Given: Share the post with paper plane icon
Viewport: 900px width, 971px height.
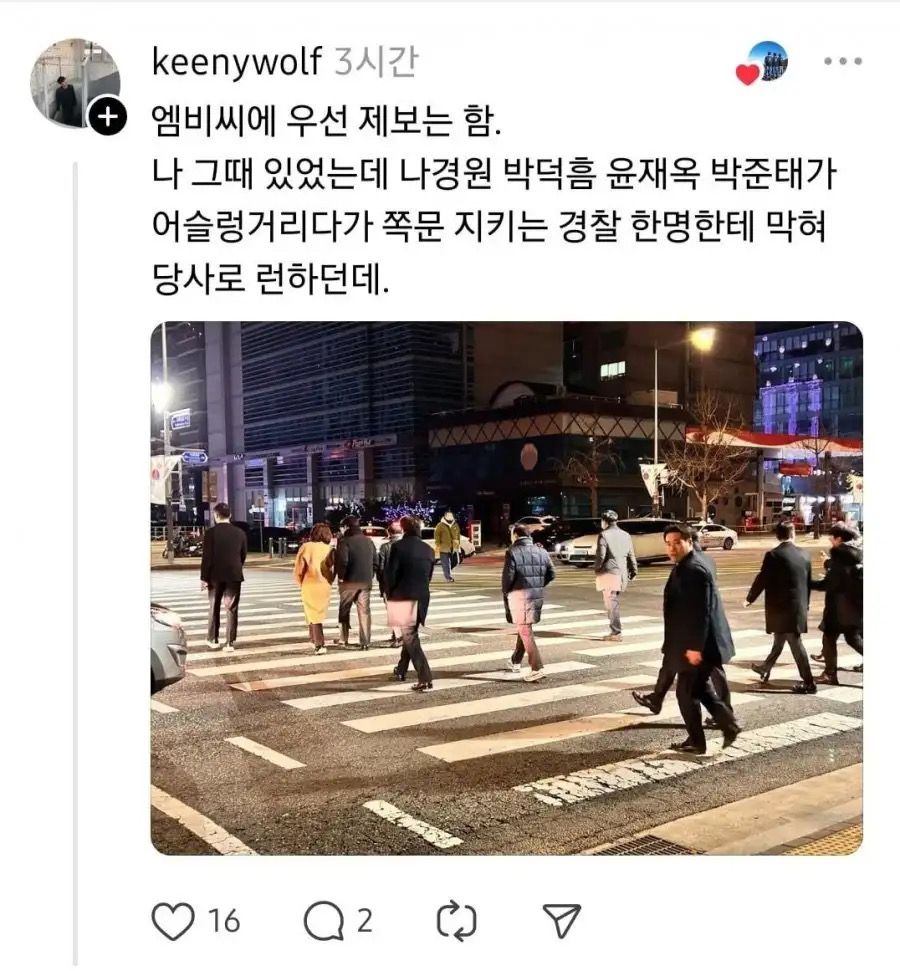Looking at the screenshot, I should coord(562,921).
